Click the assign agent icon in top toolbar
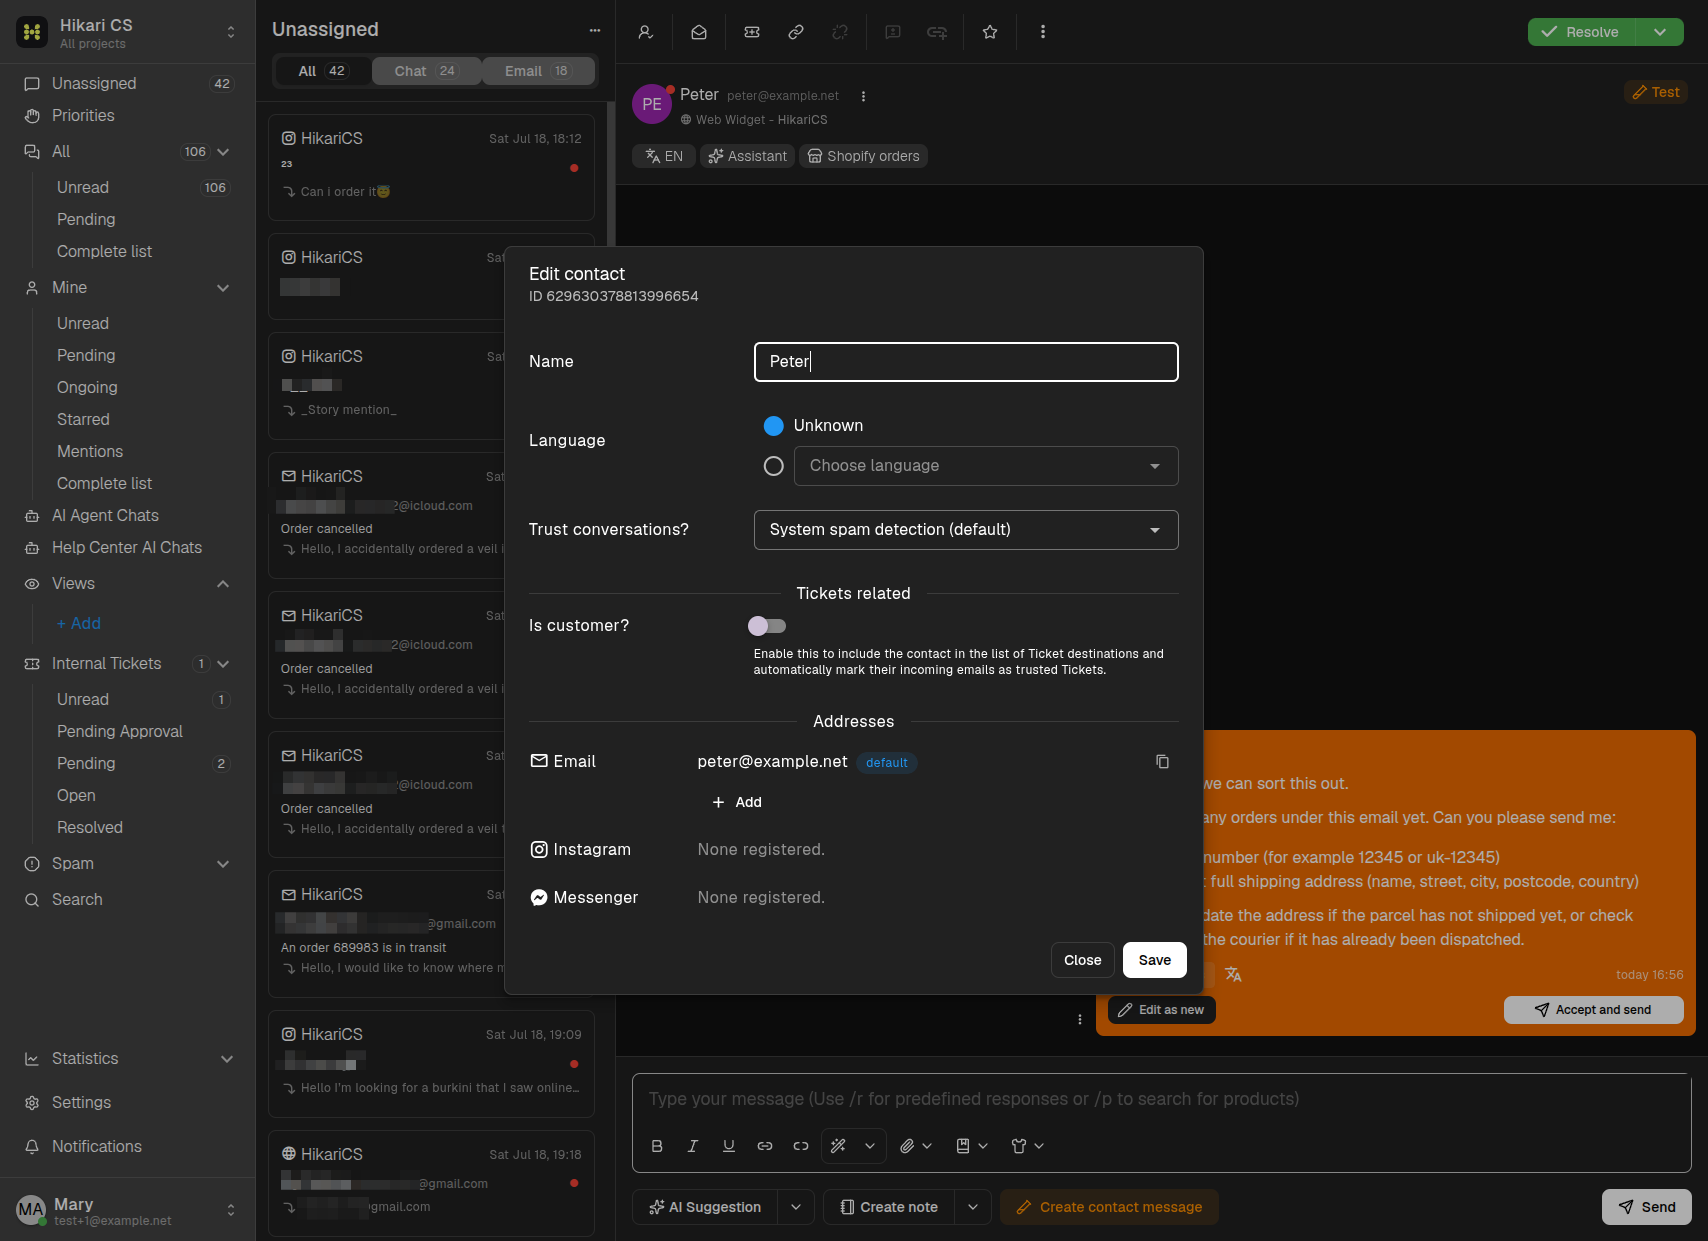Screen dimensions: 1708x1241 (646, 32)
